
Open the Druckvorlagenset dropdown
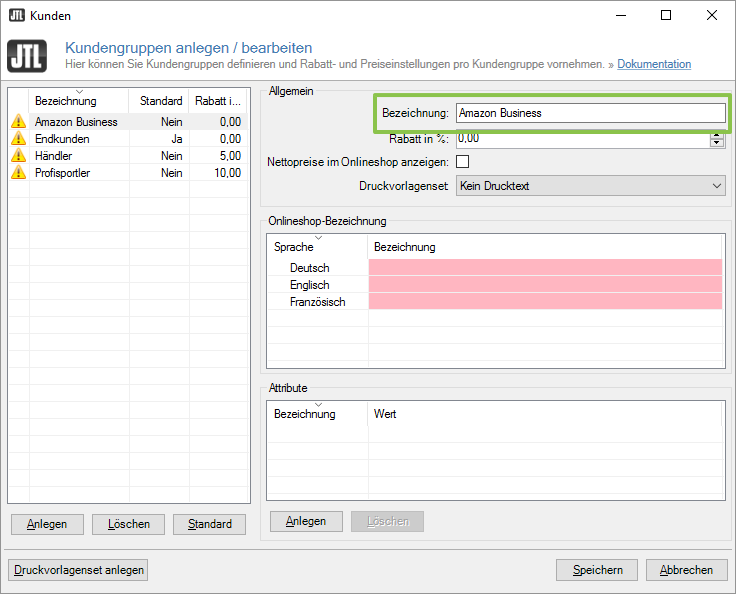590,186
